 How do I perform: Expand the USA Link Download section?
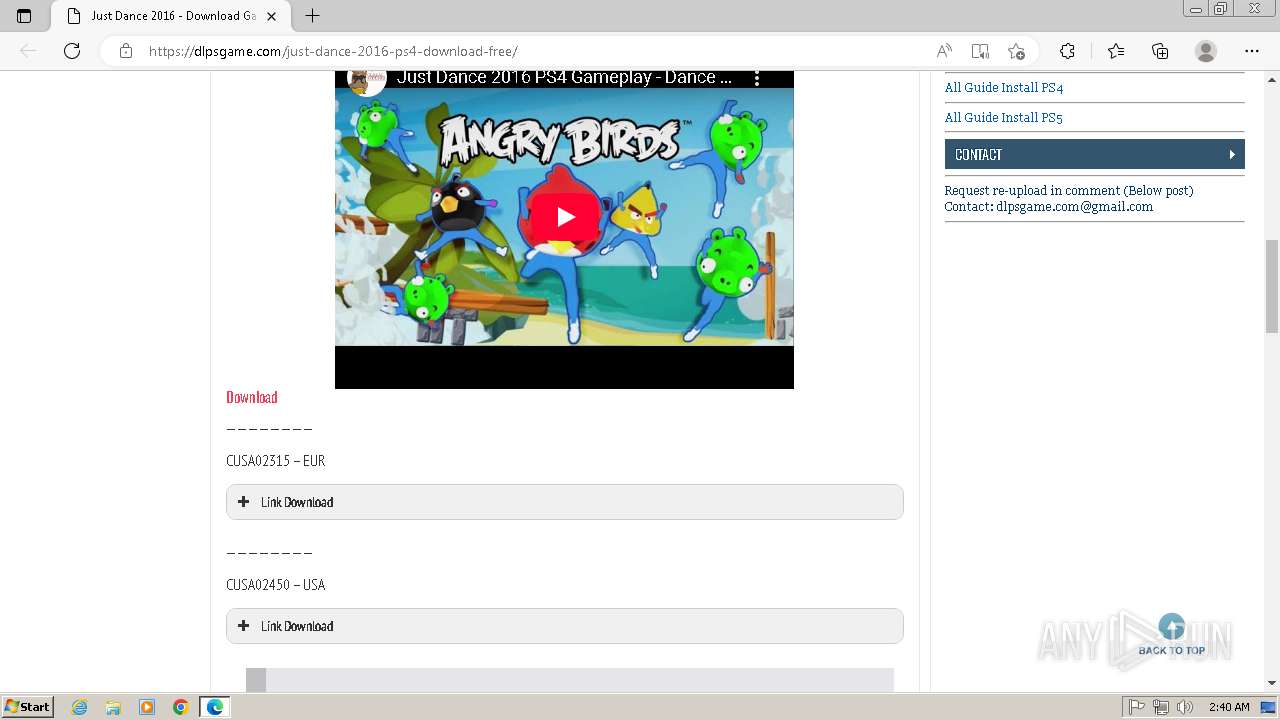(565, 626)
